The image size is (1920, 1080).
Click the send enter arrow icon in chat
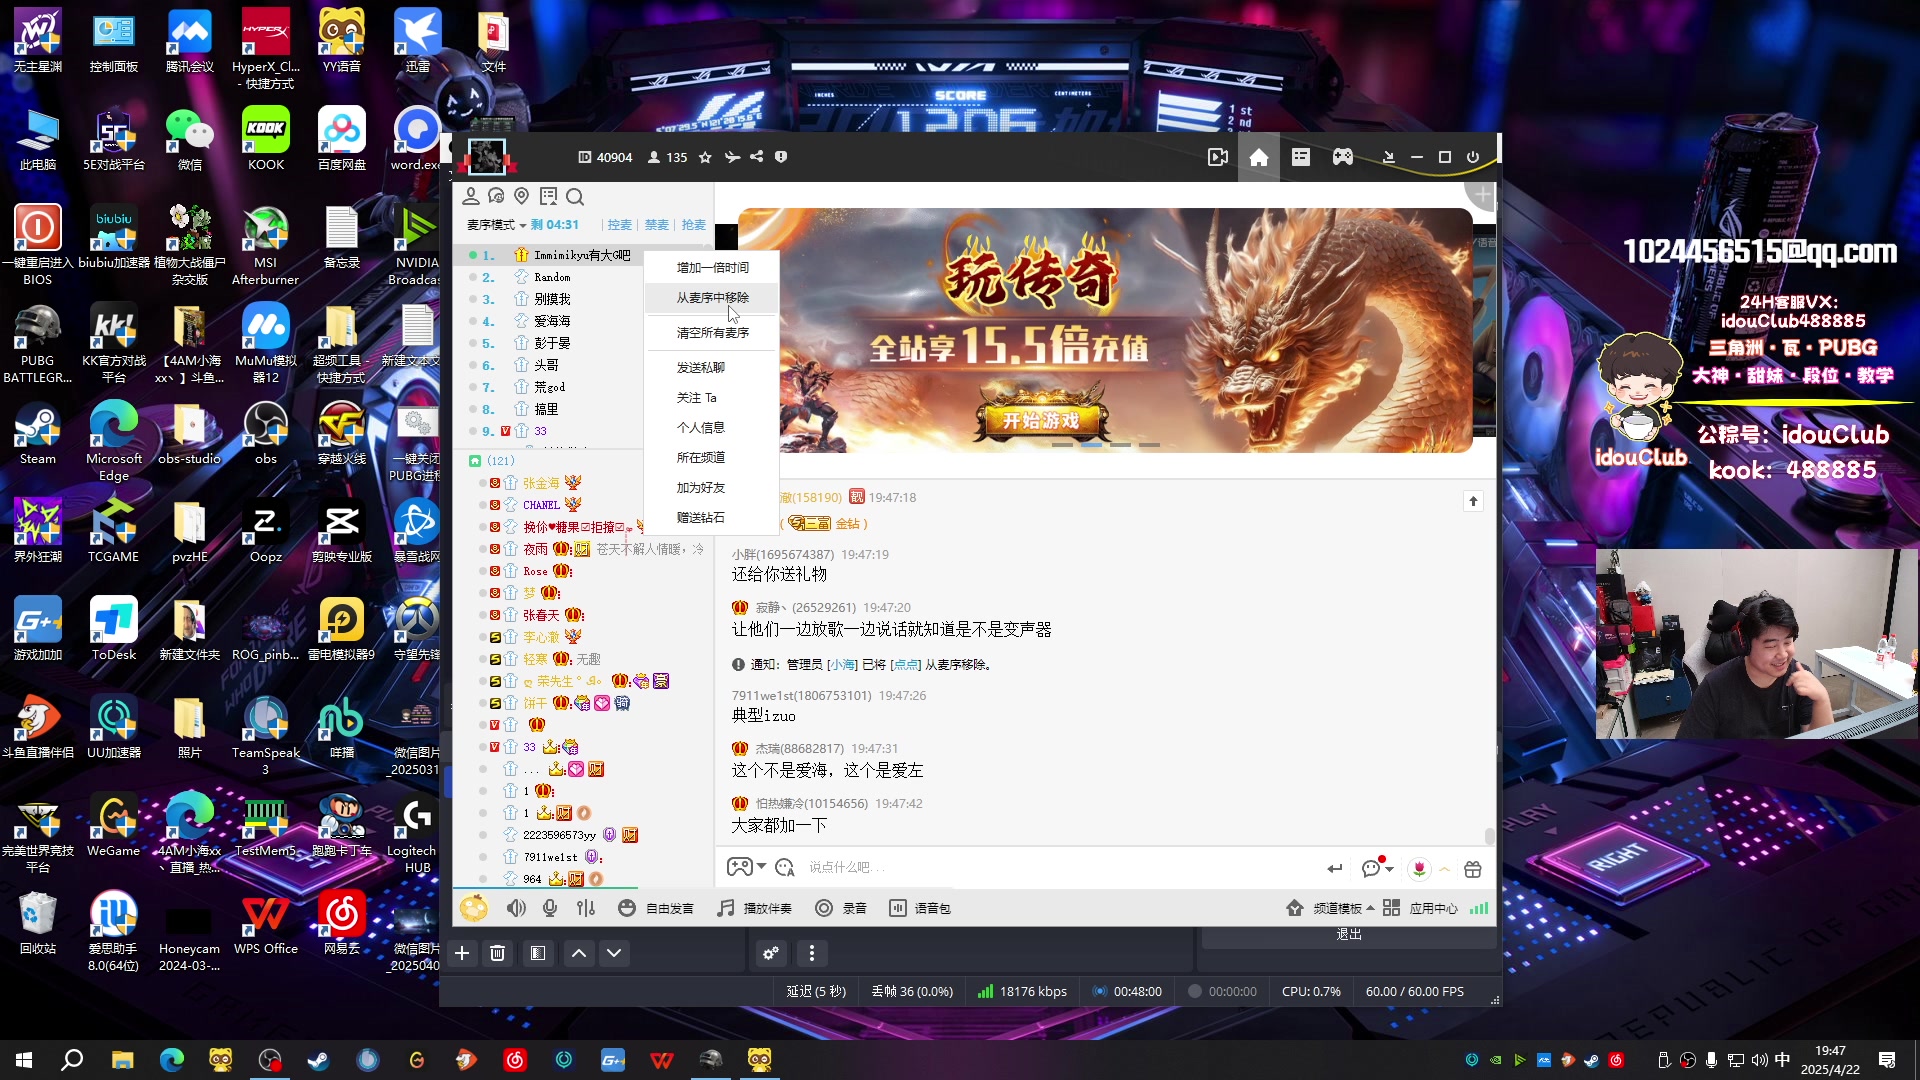[1335, 869]
